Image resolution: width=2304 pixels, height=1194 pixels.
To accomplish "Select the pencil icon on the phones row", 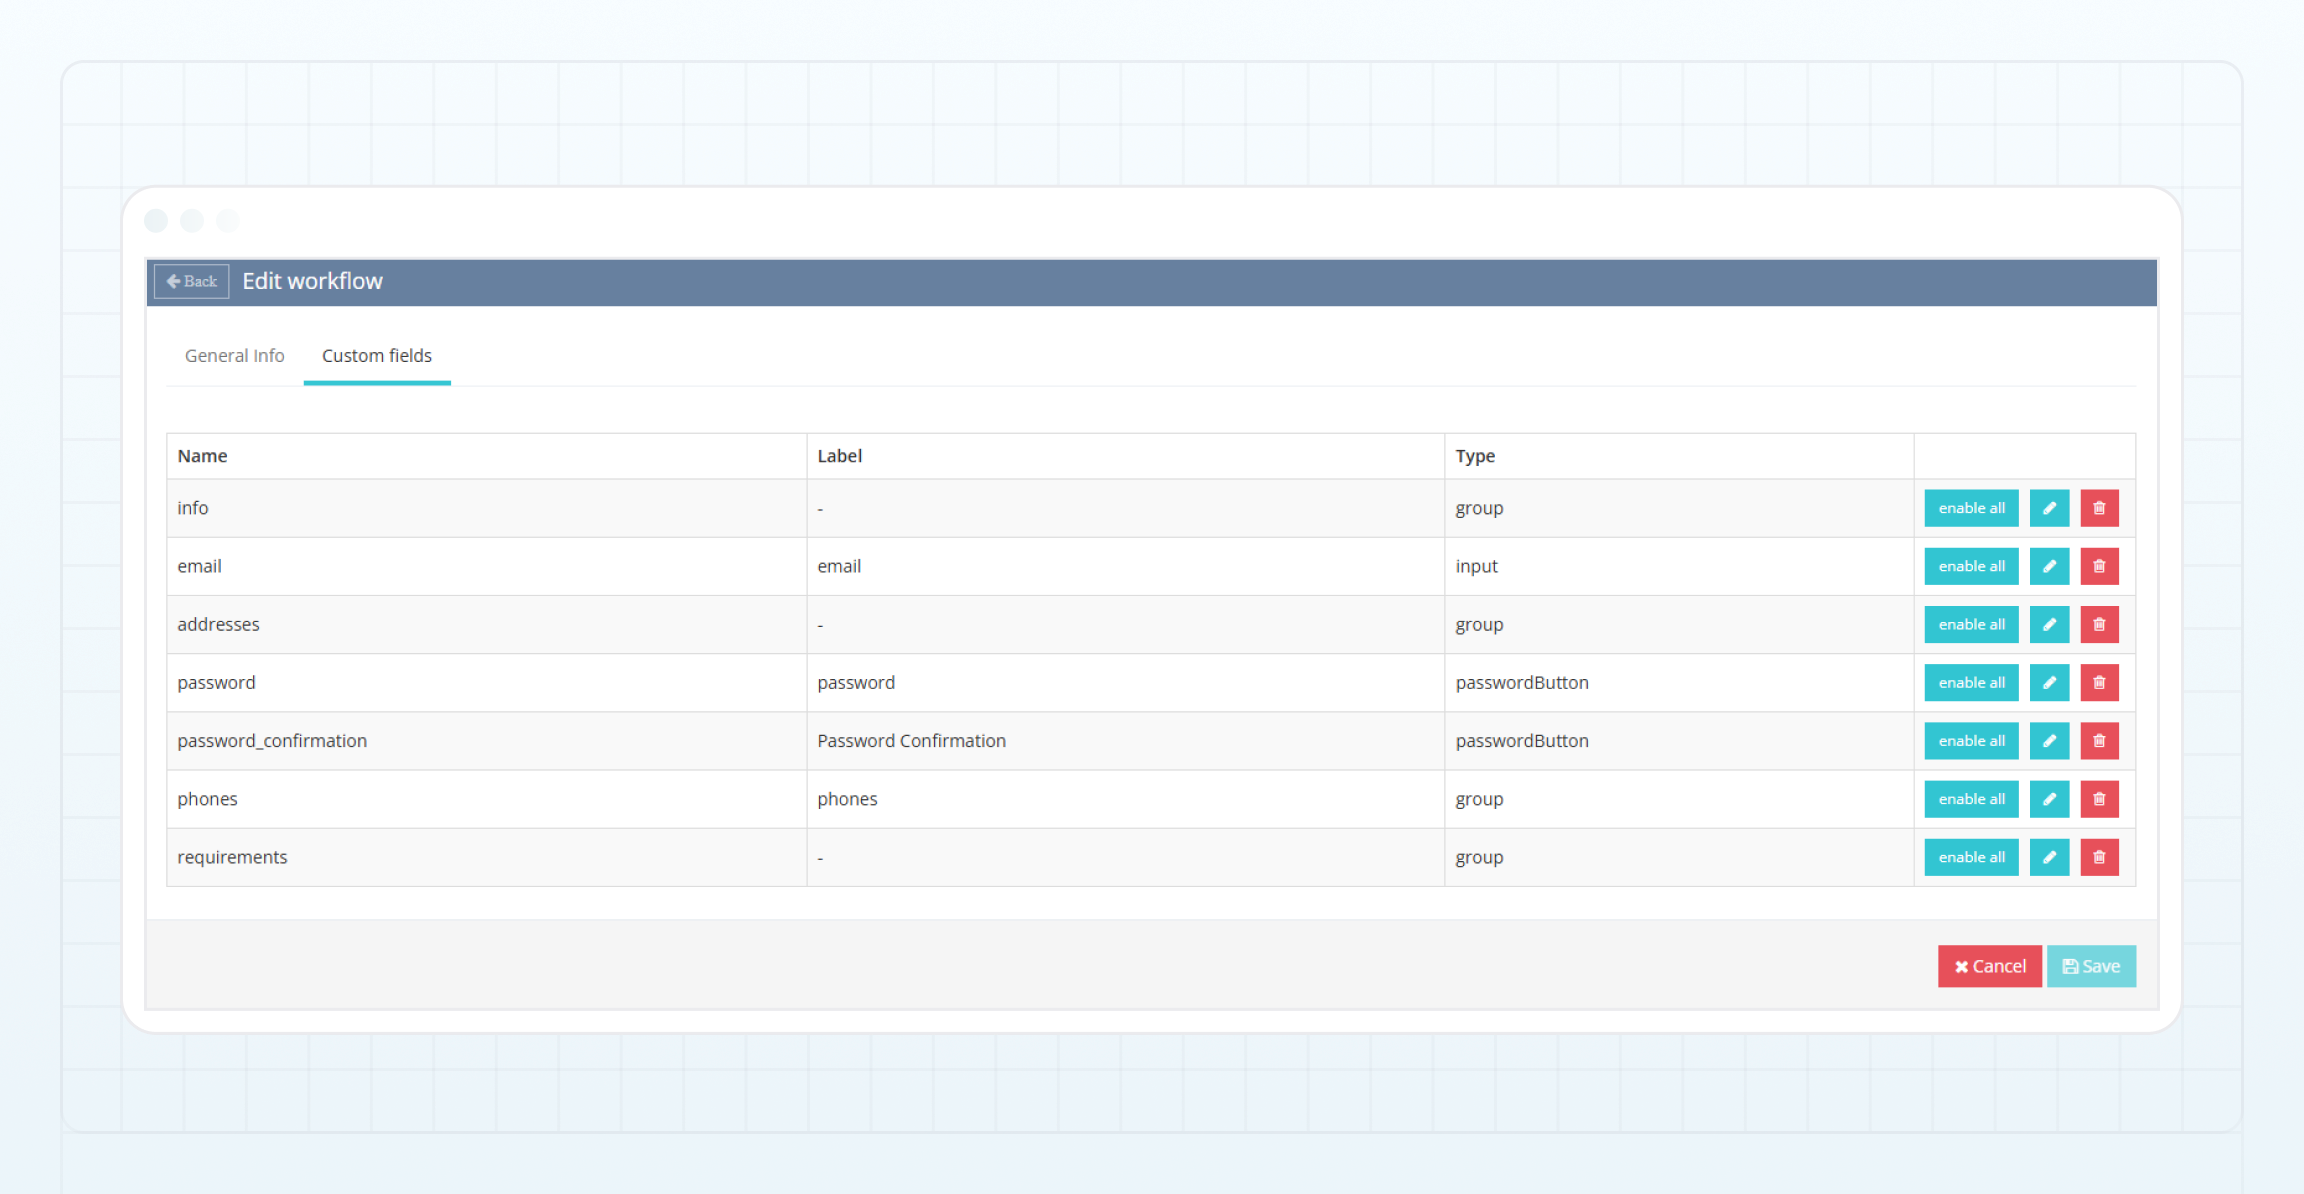I will coord(2049,799).
